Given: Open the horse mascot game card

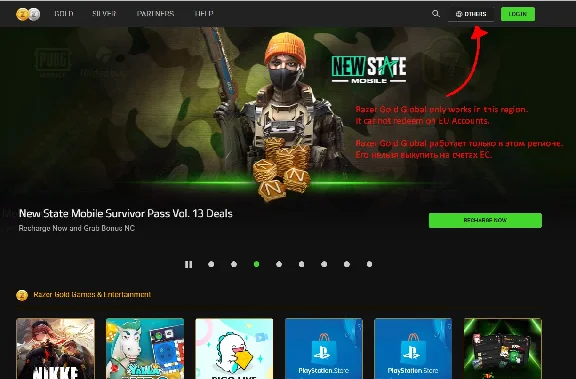Looking at the screenshot, I should pyautogui.click(x=145, y=349).
